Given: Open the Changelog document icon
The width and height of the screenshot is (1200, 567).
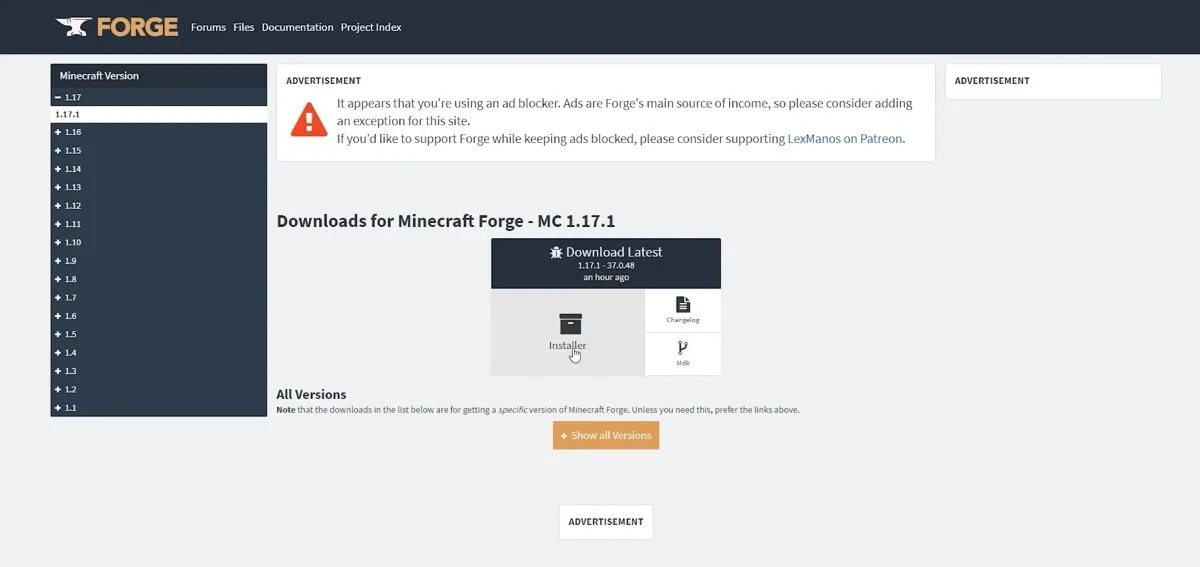Looking at the screenshot, I should (683, 304).
